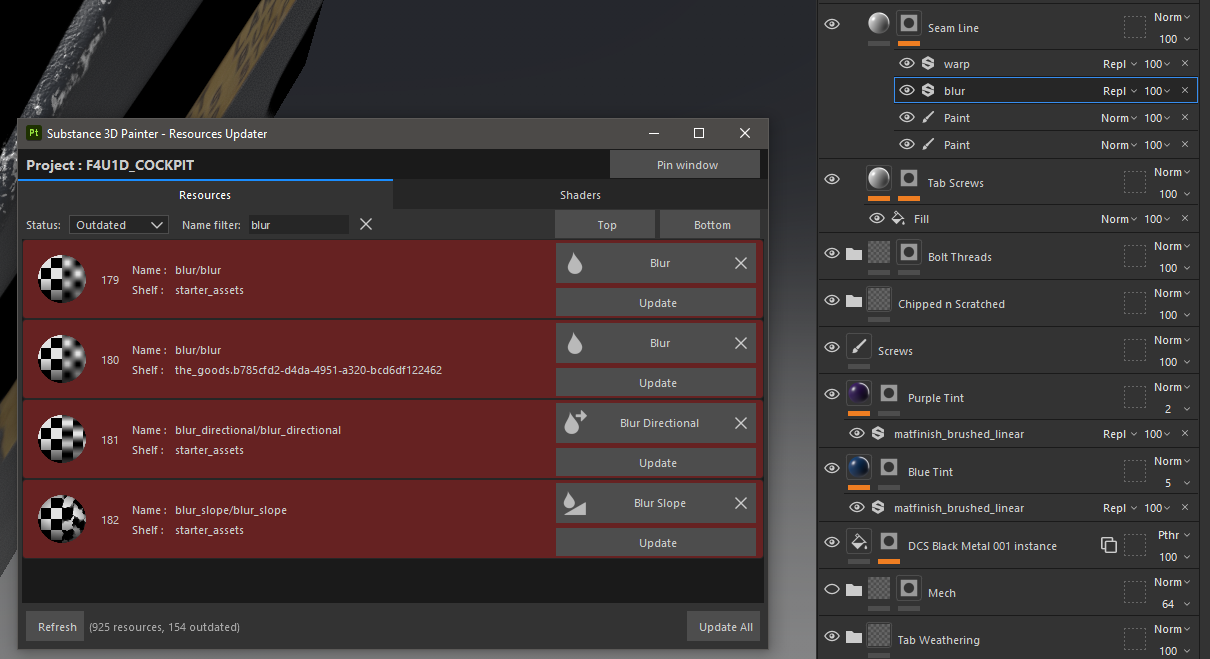
Task: Open the Status Outdated dropdown
Action: click(118, 224)
